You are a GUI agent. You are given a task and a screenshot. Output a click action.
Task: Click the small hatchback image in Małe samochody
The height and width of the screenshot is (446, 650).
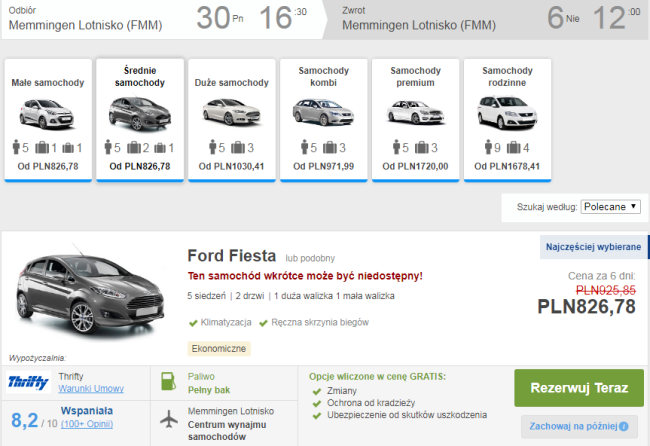(x=47, y=114)
